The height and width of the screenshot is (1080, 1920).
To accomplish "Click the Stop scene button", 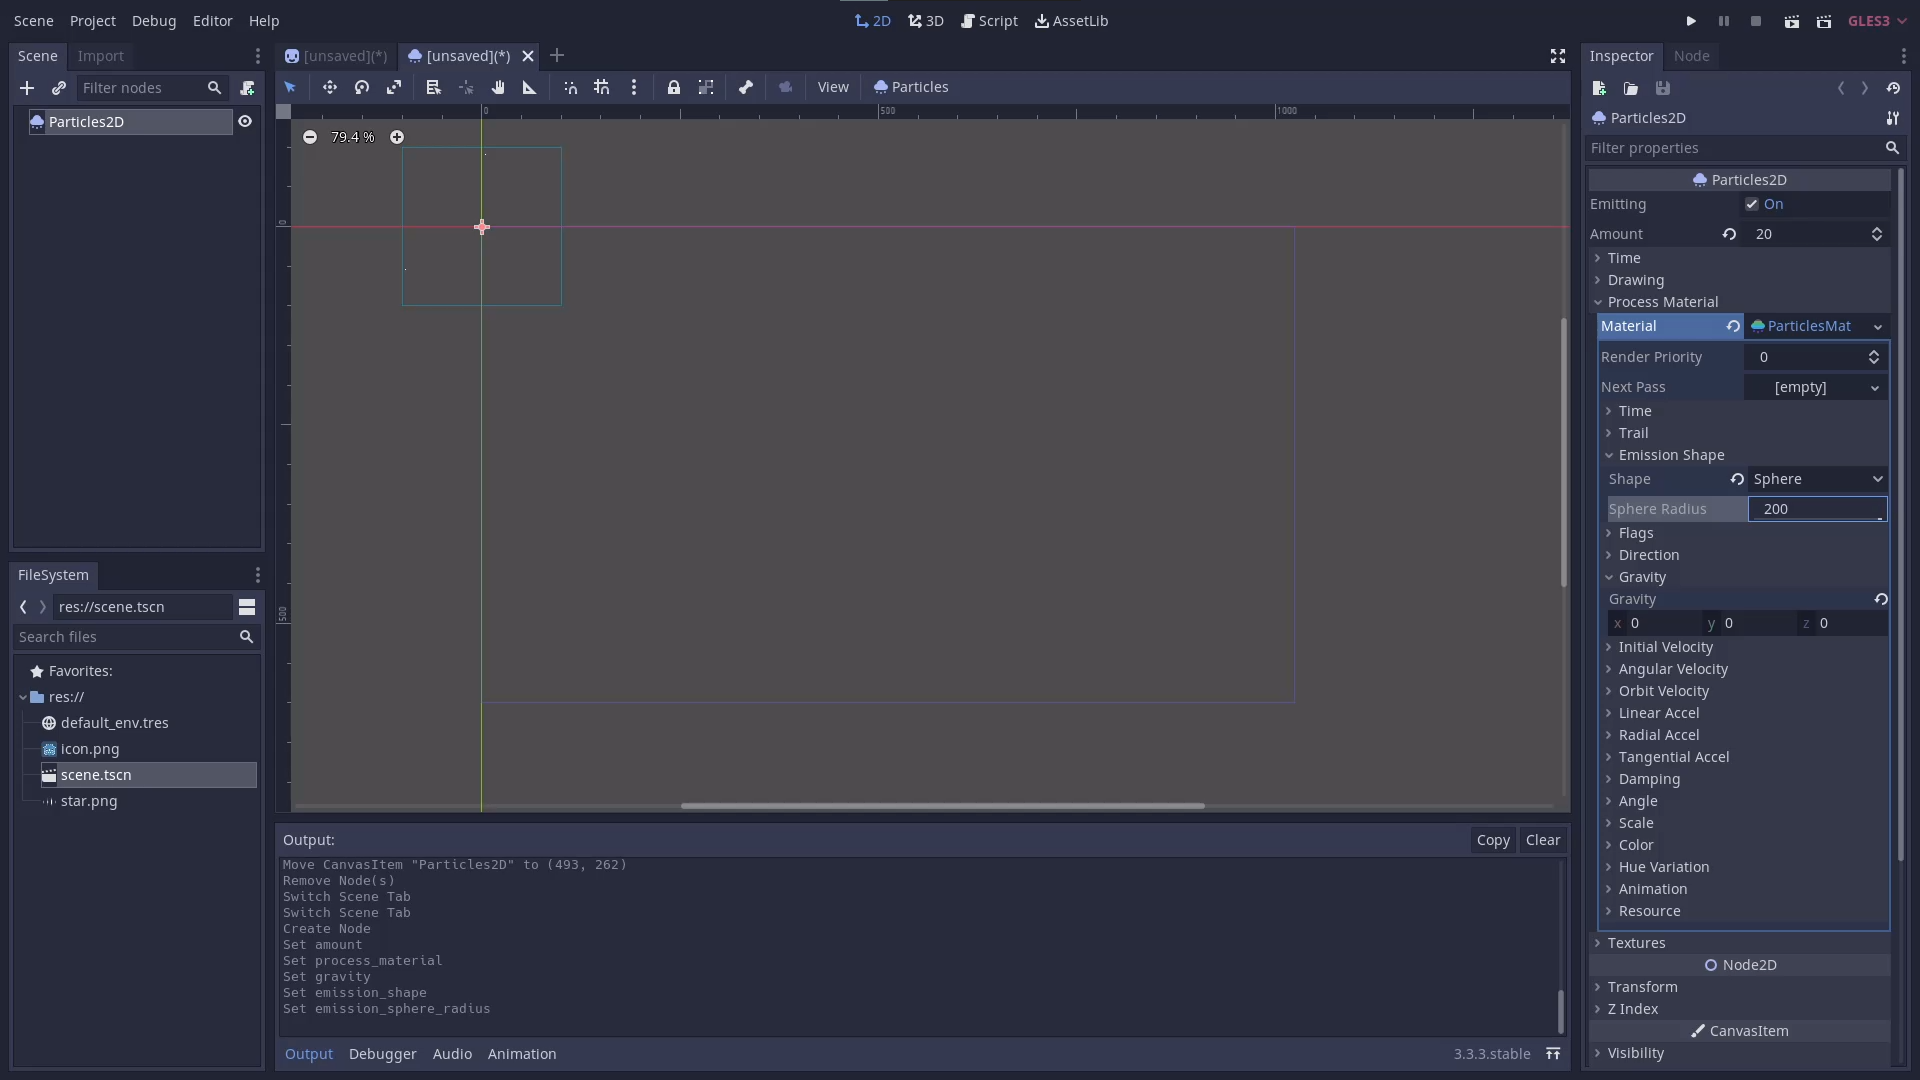I will pyautogui.click(x=1755, y=21).
